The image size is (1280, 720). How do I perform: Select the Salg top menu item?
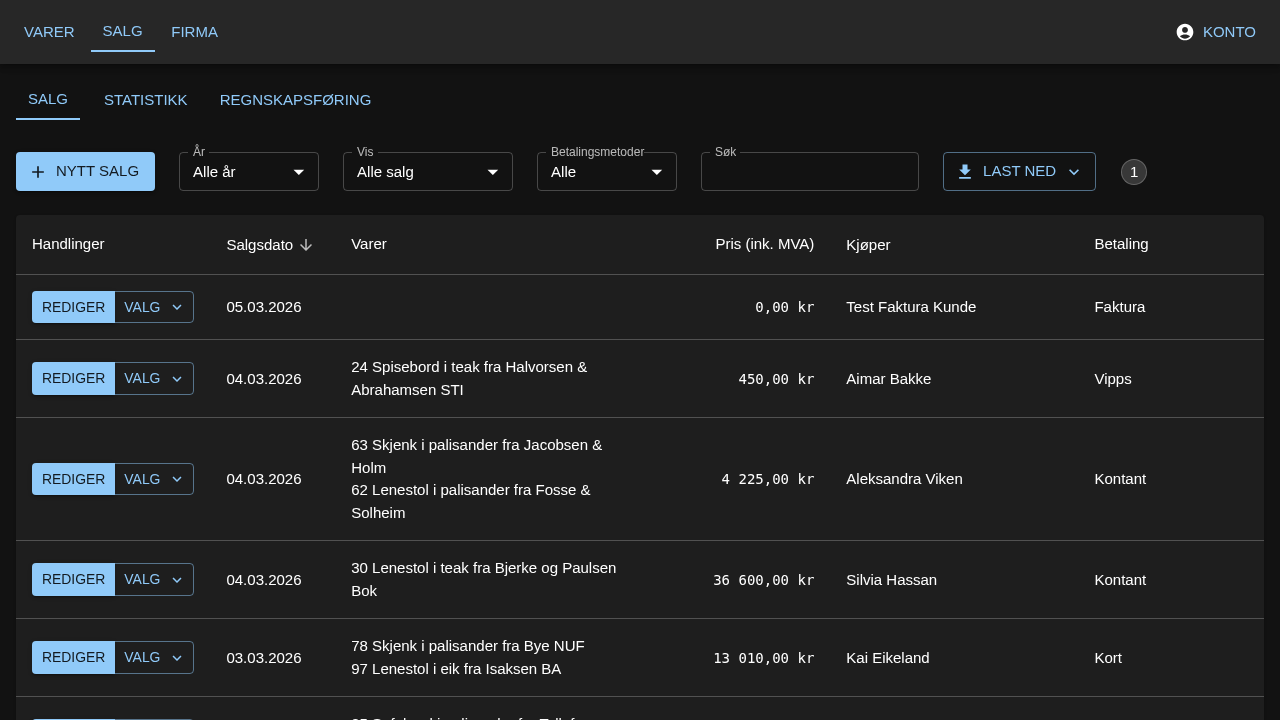click(x=123, y=32)
